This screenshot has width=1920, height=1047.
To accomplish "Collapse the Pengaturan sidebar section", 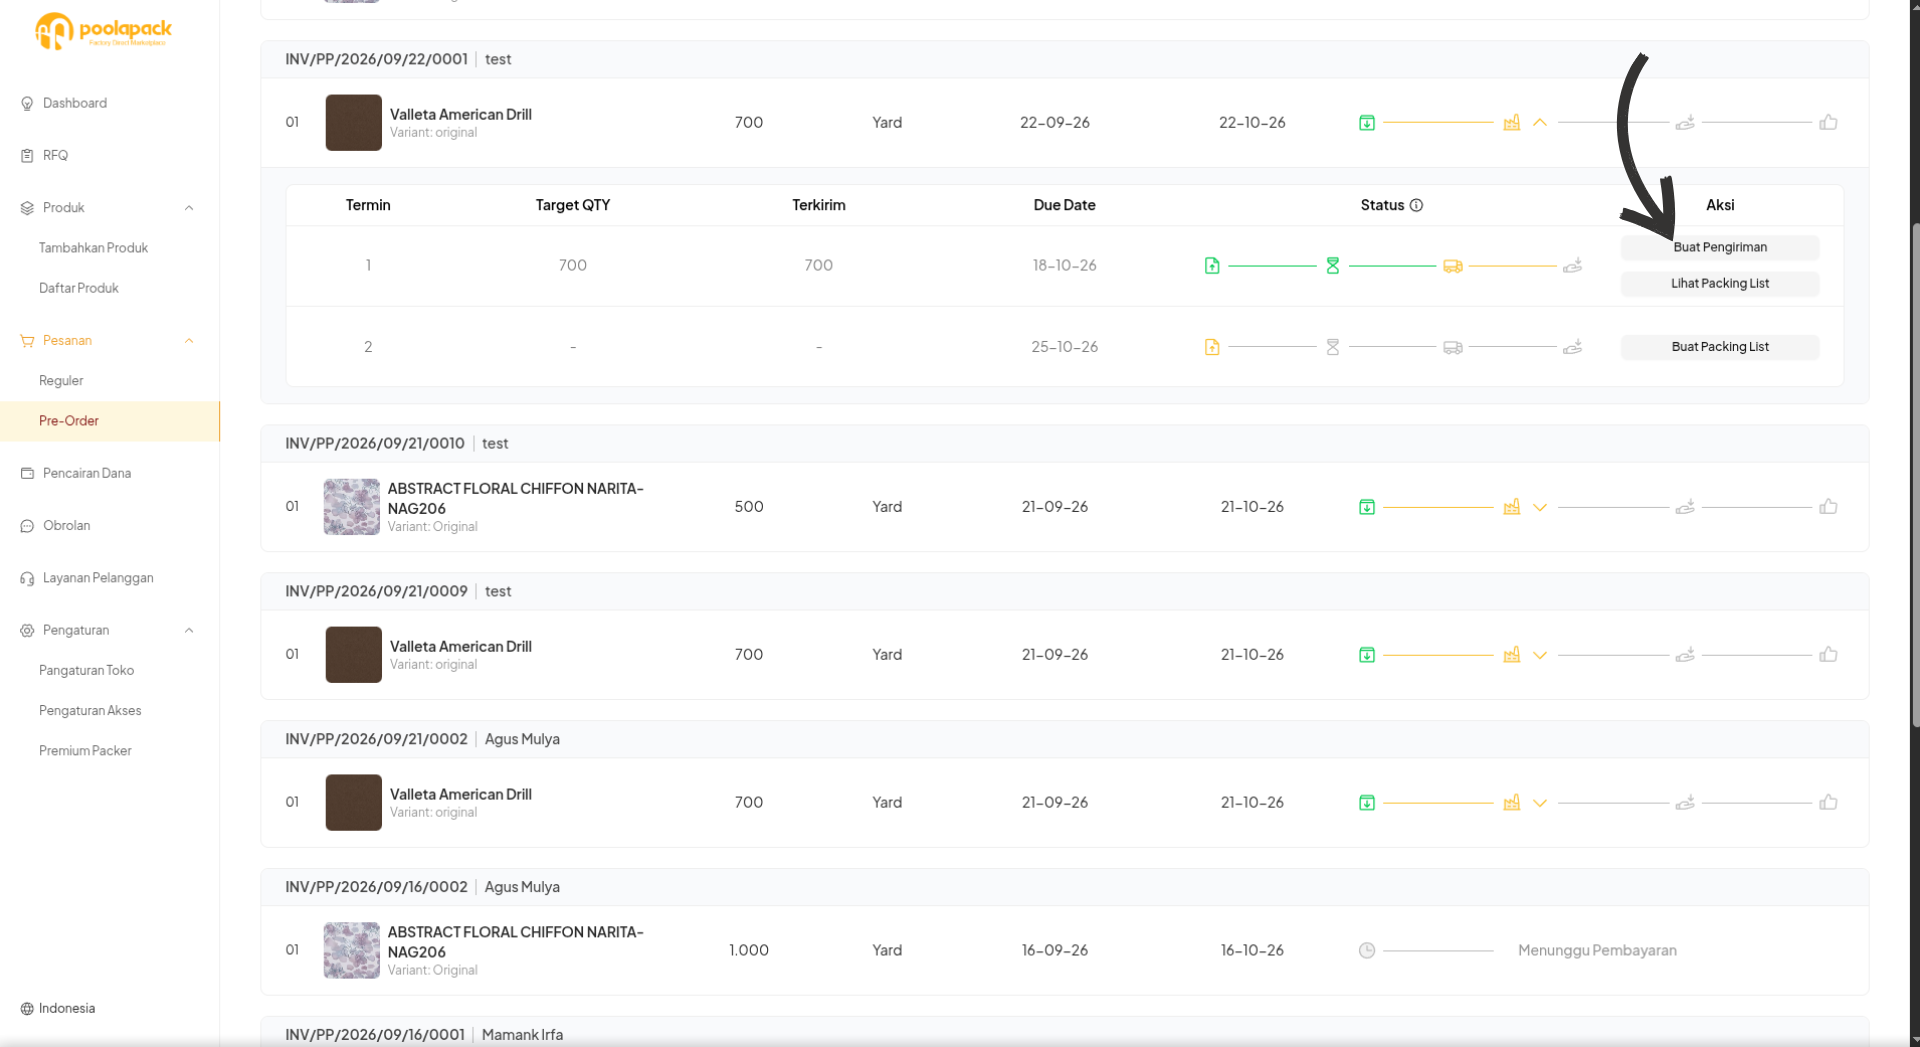I will 189,631.
